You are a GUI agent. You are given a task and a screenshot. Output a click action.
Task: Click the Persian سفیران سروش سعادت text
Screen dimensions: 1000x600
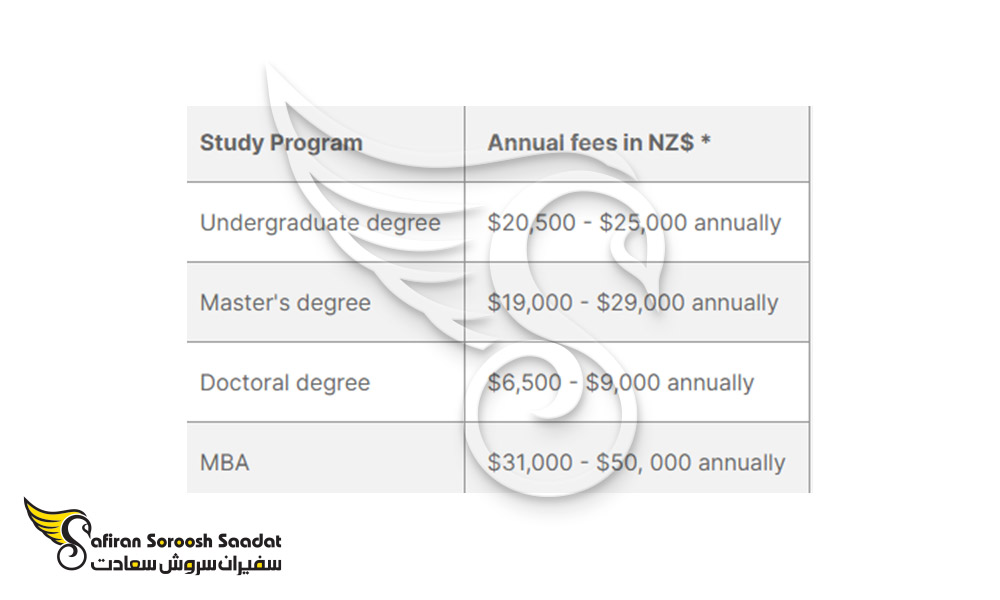[186, 563]
